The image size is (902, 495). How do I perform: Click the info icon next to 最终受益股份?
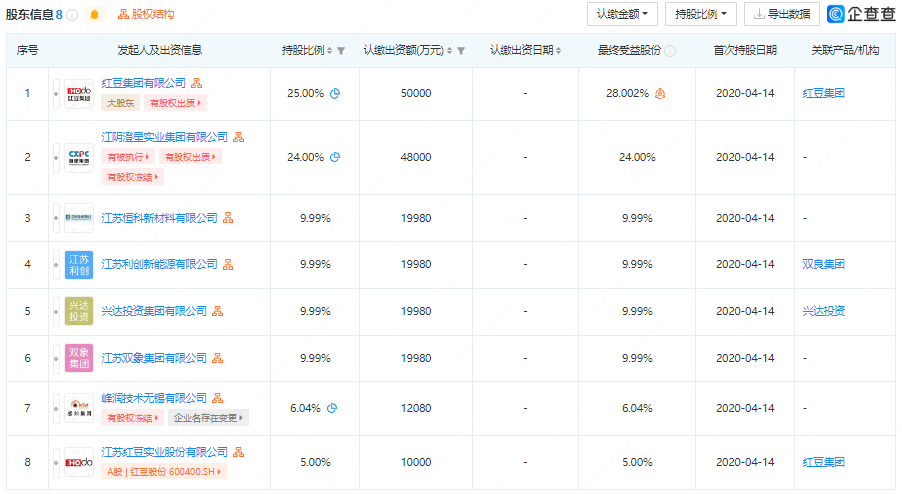[670, 51]
